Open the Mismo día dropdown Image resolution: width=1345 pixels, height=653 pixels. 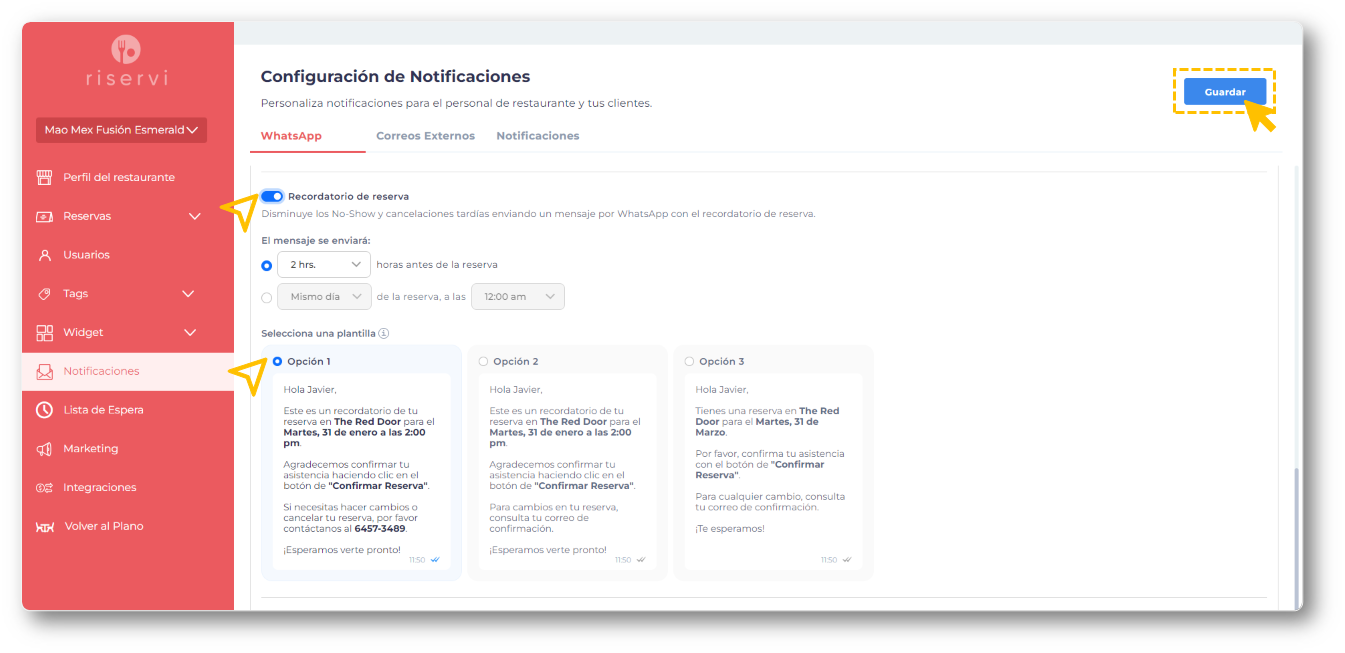pyautogui.click(x=325, y=297)
